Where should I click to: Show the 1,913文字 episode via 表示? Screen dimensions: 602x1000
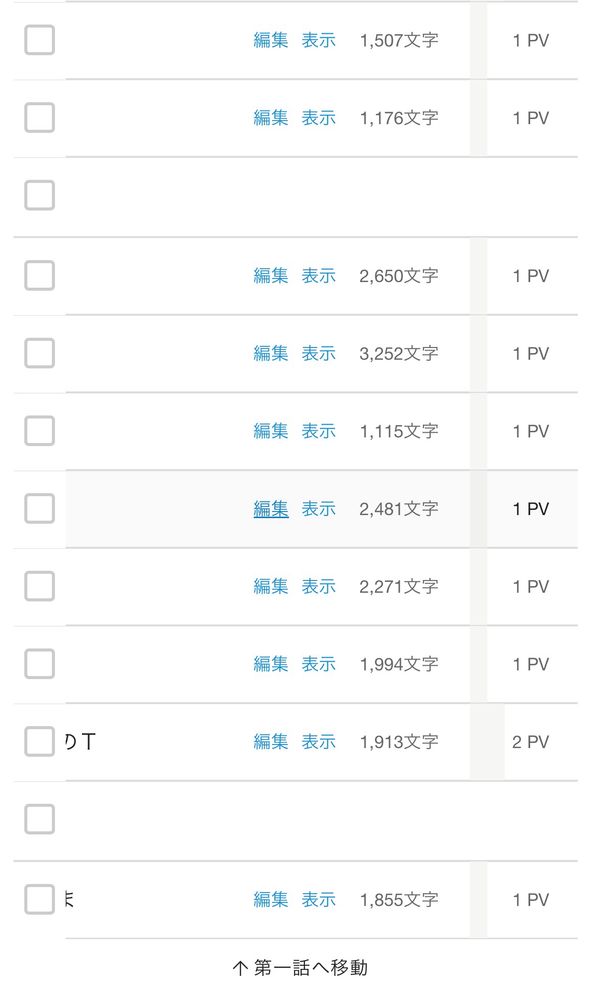pos(319,742)
